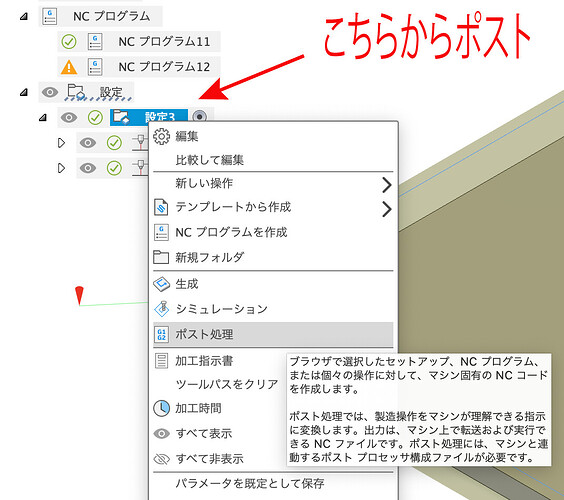This screenshot has height=500, width=564.
Task: Toggle visibility of second operation under 設定3
Action: tap(88, 168)
